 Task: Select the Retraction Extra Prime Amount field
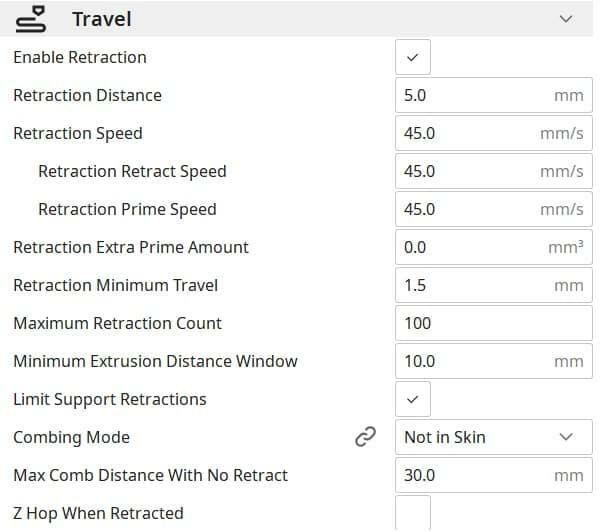click(x=494, y=247)
